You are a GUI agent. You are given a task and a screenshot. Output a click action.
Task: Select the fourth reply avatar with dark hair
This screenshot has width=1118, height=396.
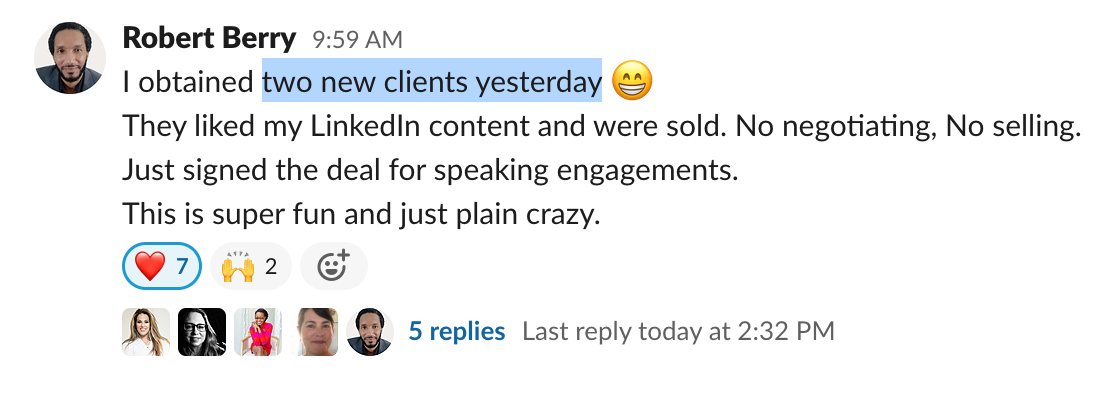point(314,332)
